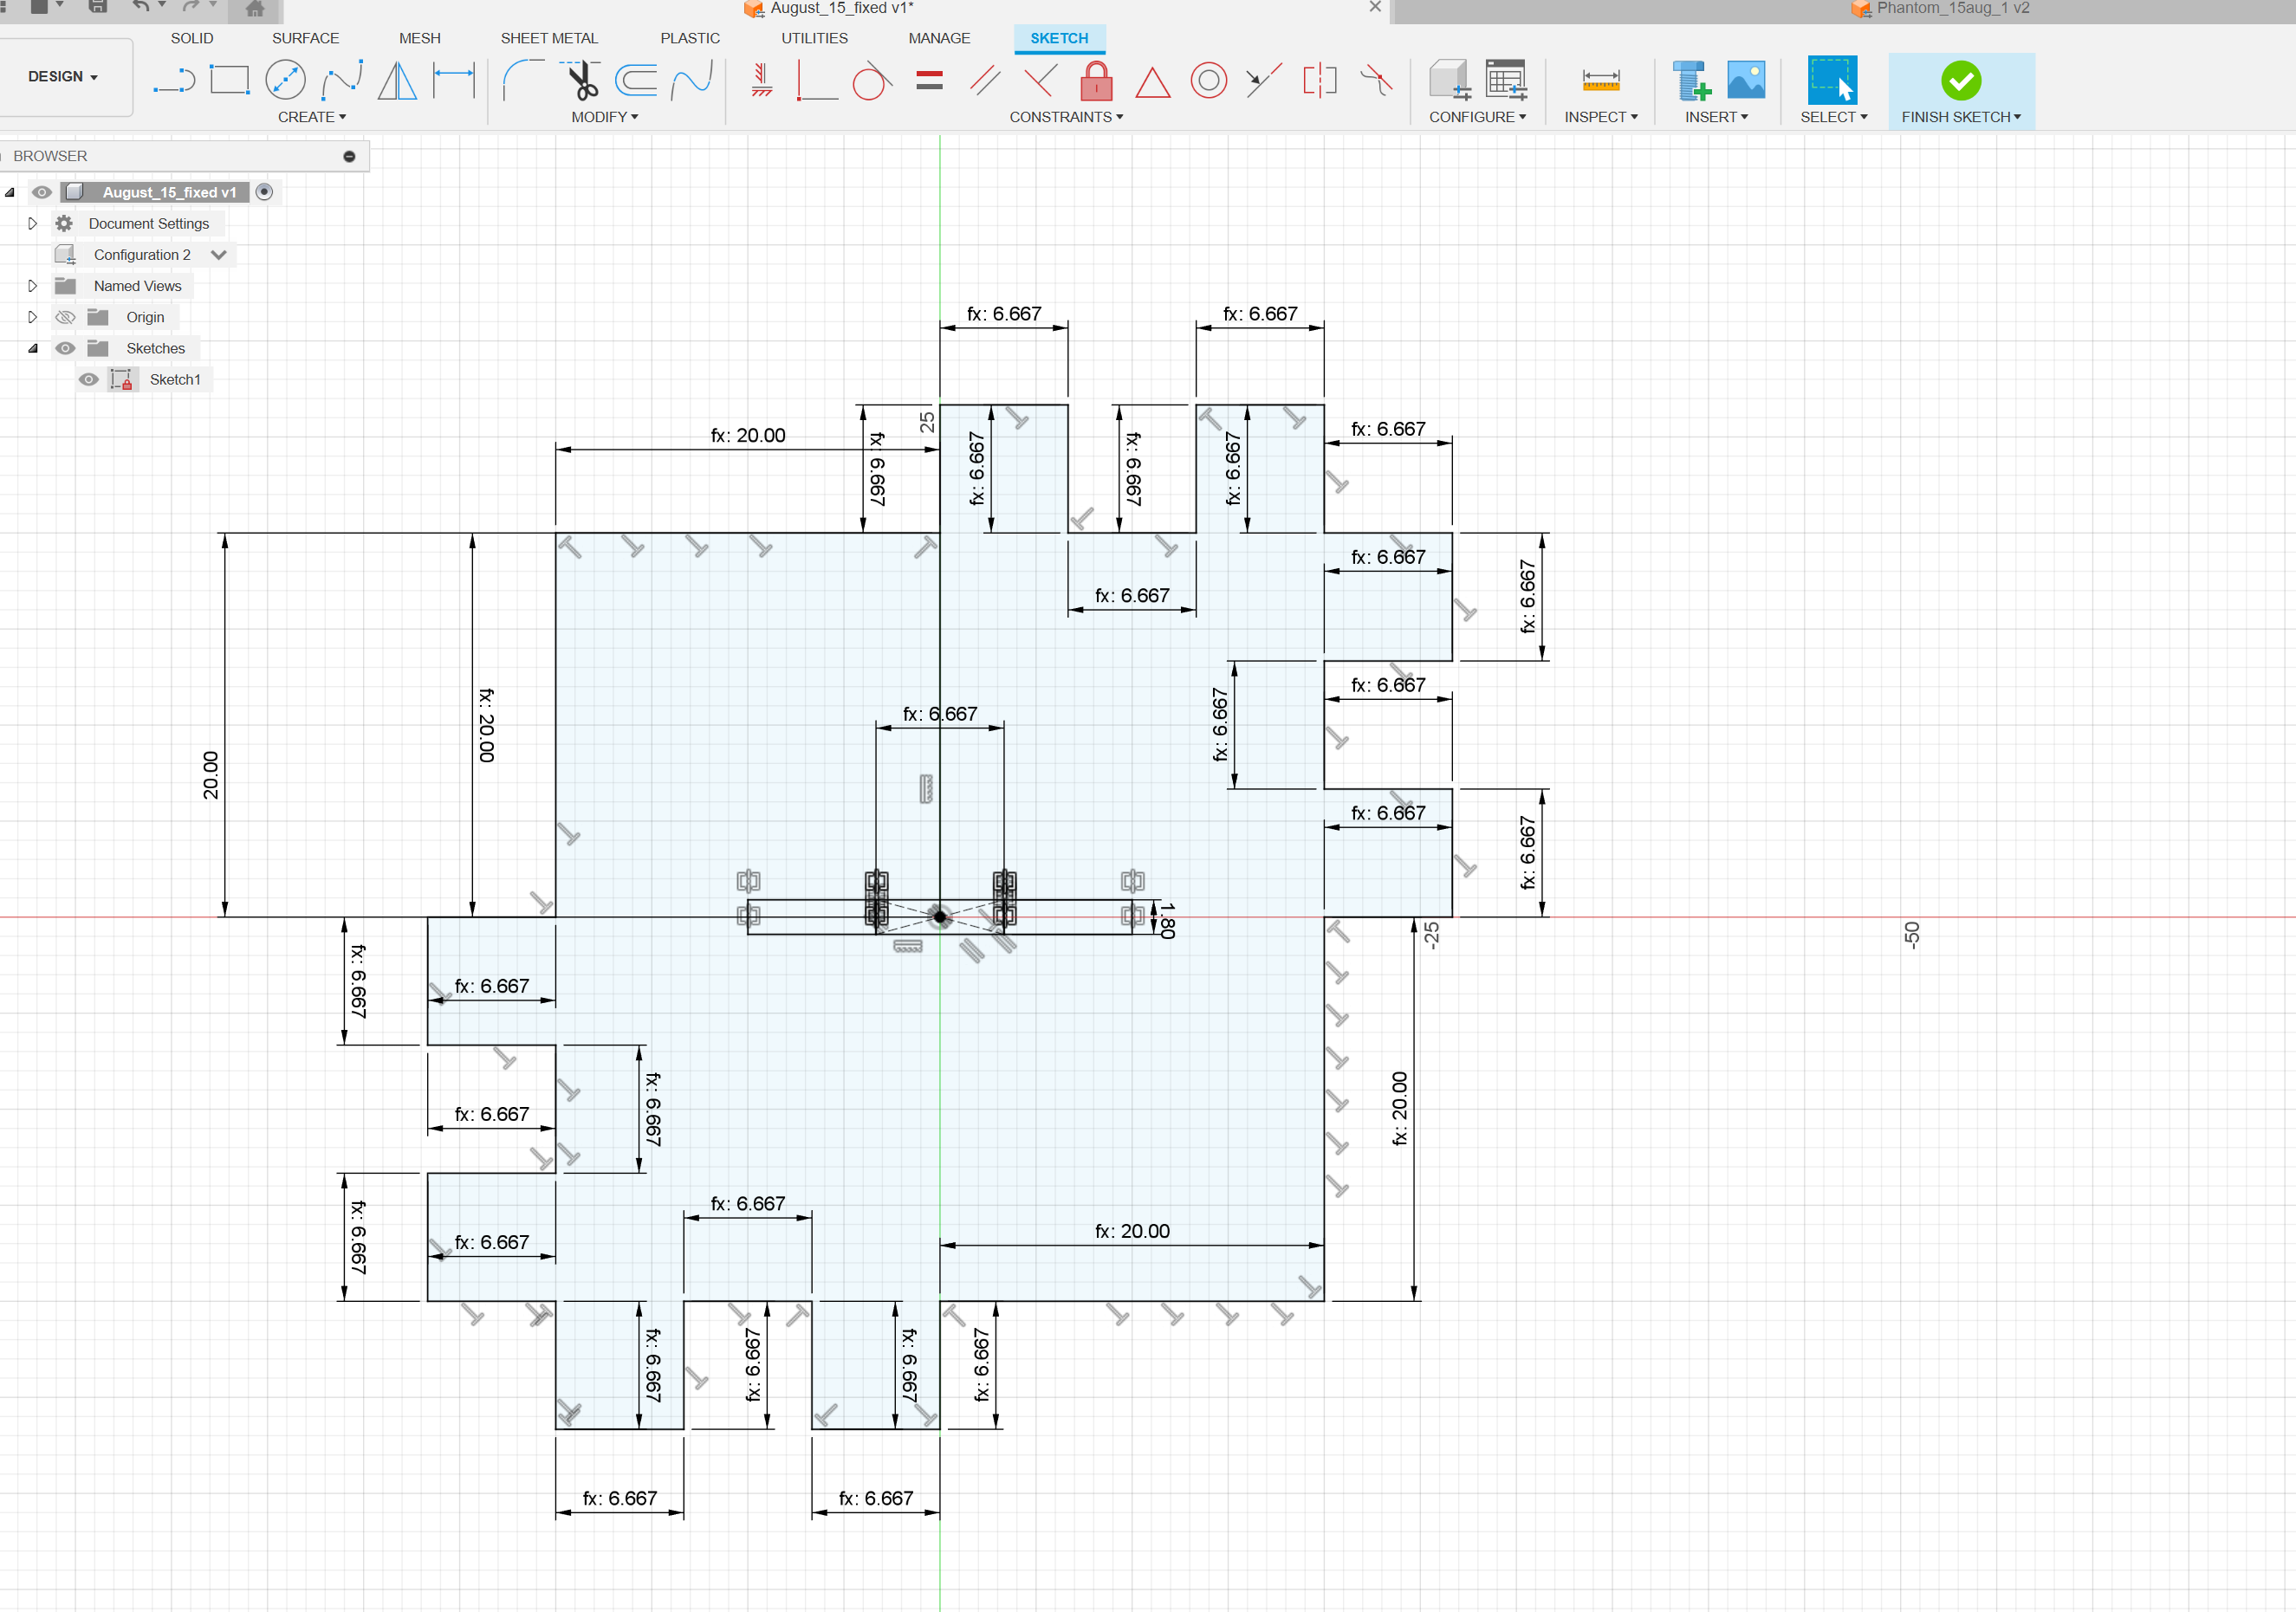This screenshot has width=2296, height=1612.
Task: Switch to the MESH tab
Action: pos(420,38)
